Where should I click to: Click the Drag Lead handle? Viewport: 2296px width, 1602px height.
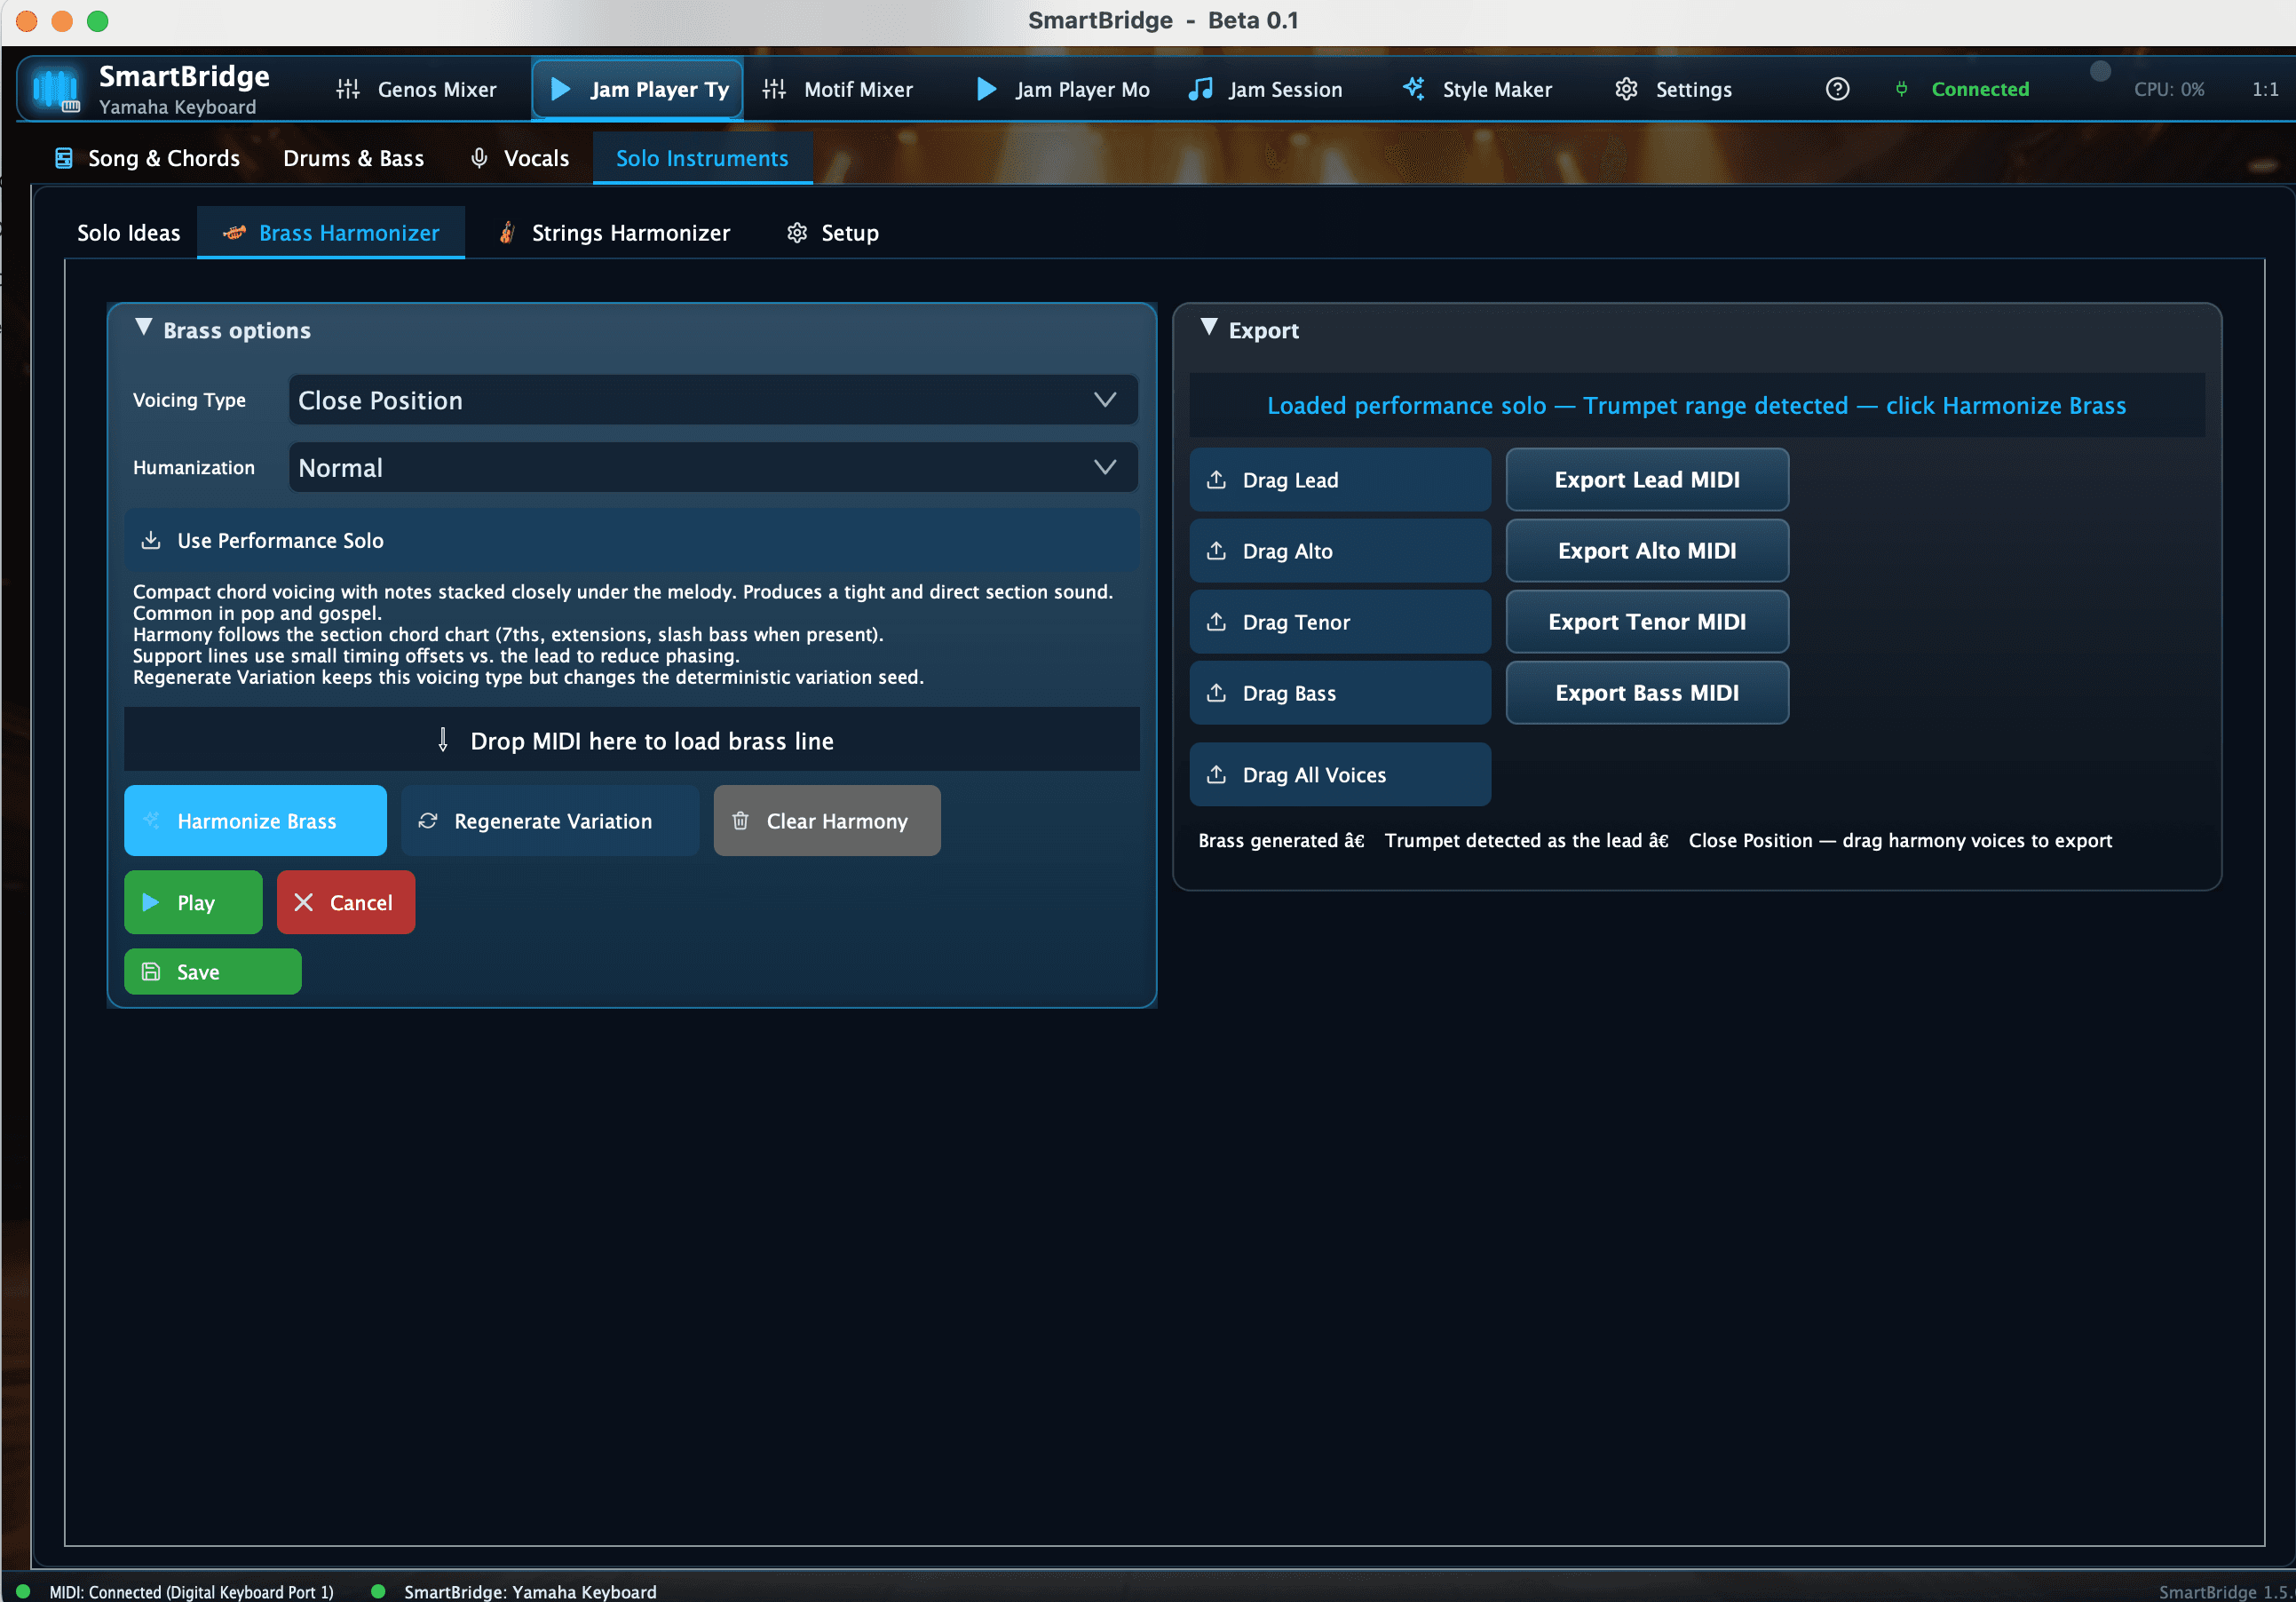[x=1340, y=480]
